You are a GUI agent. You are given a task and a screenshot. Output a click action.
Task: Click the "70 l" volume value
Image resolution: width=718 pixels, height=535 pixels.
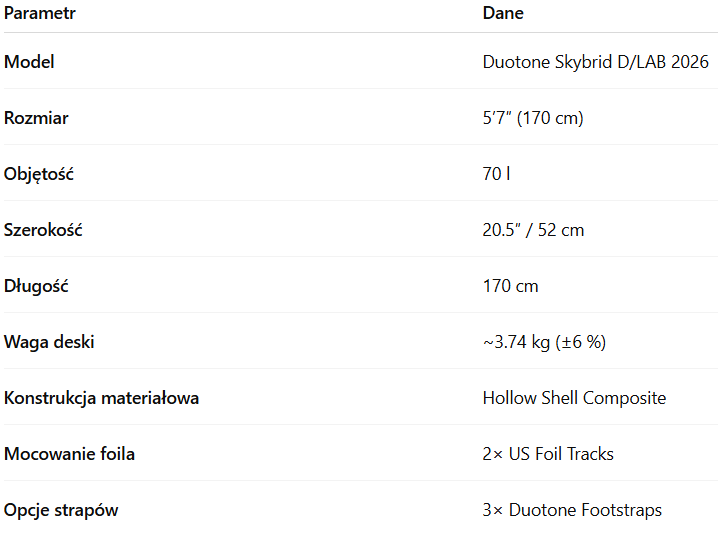tap(496, 174)
